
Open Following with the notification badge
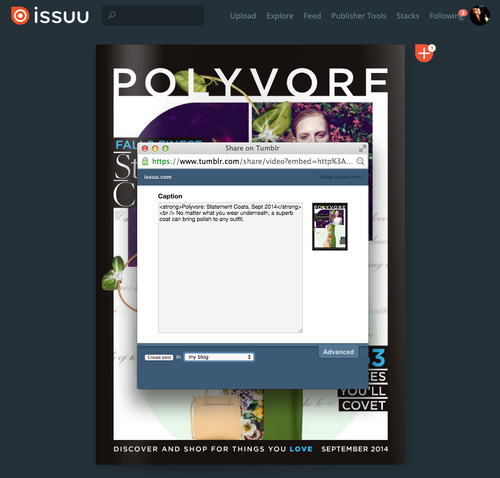[x=446, y=16]
